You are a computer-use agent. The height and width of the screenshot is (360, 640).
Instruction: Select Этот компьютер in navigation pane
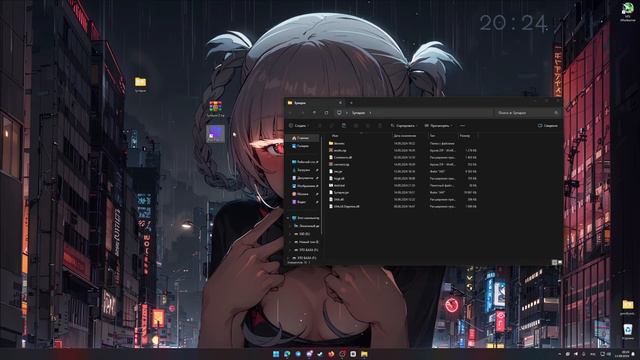tap(305, 218)
